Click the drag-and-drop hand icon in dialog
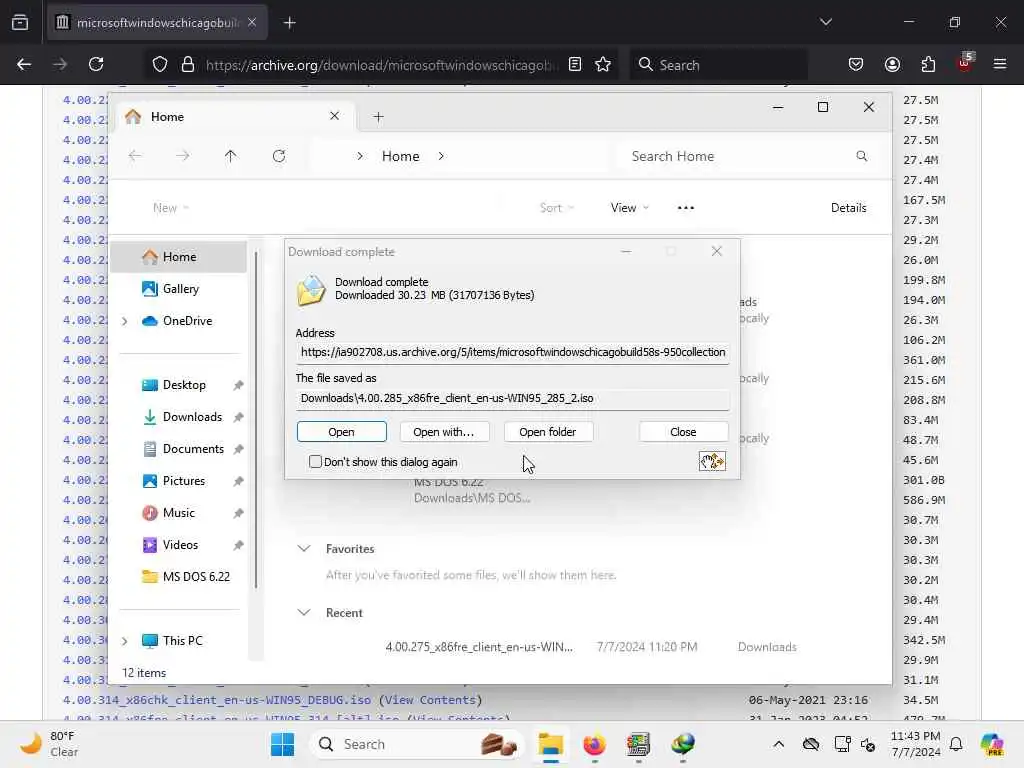The height and width of the screenshot is (768, 1024). coord(712,461)
